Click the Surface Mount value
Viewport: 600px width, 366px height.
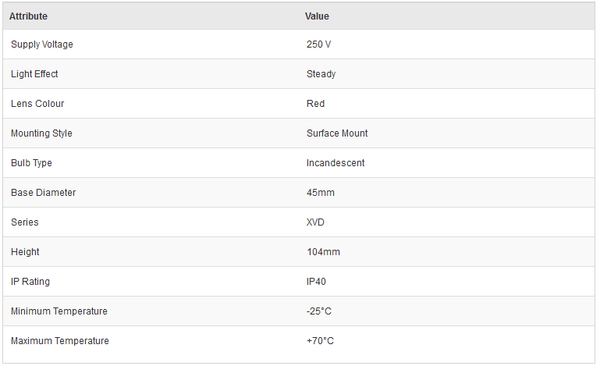click(x=337, y=133)
